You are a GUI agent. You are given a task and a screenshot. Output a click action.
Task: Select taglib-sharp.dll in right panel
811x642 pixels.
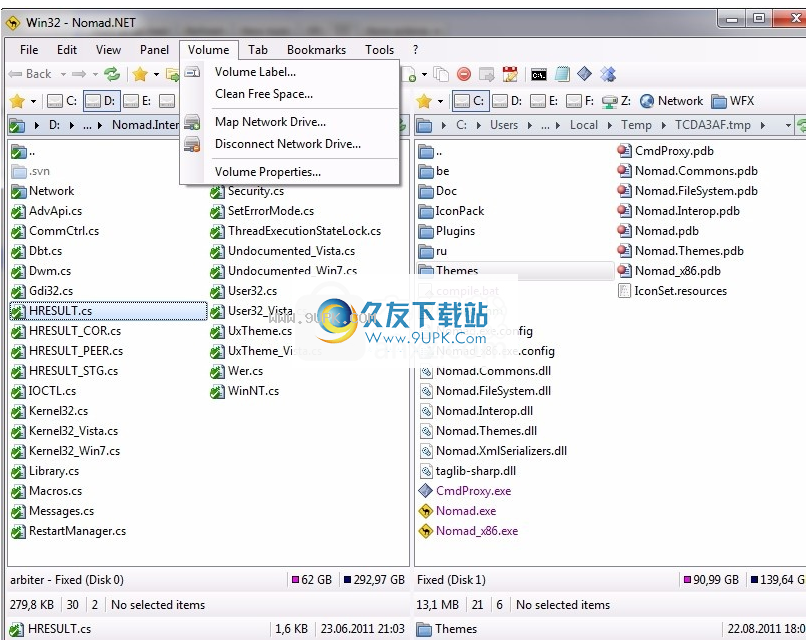click(x=468, y=471)
